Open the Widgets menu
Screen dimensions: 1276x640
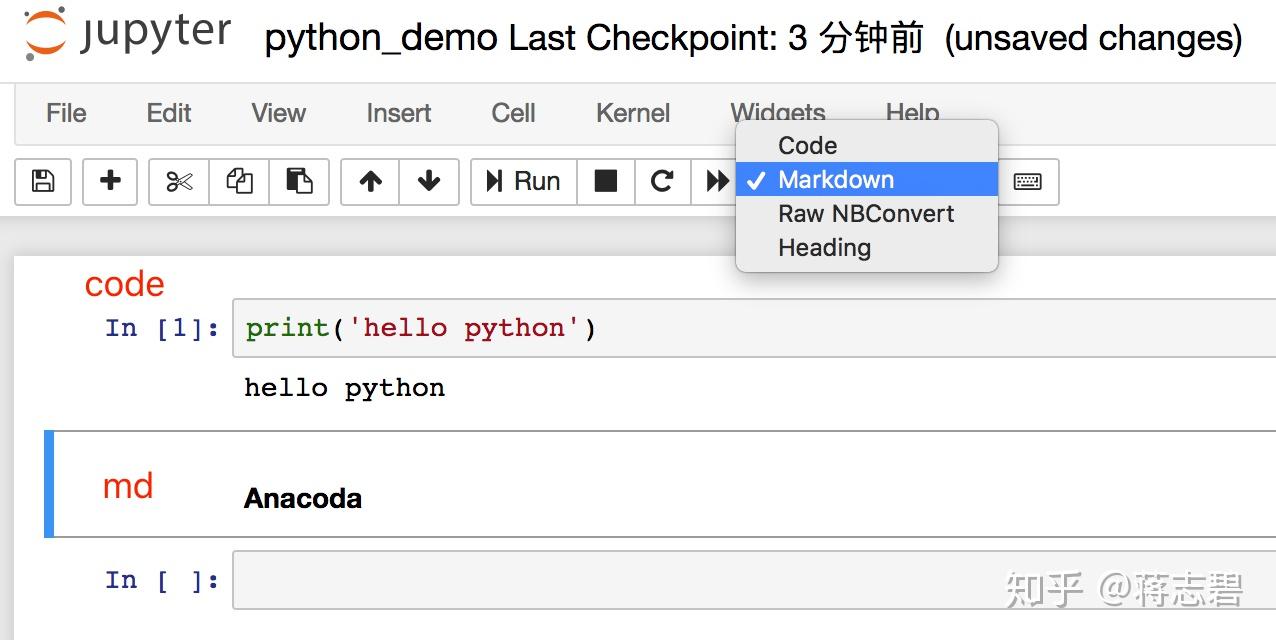777,113
